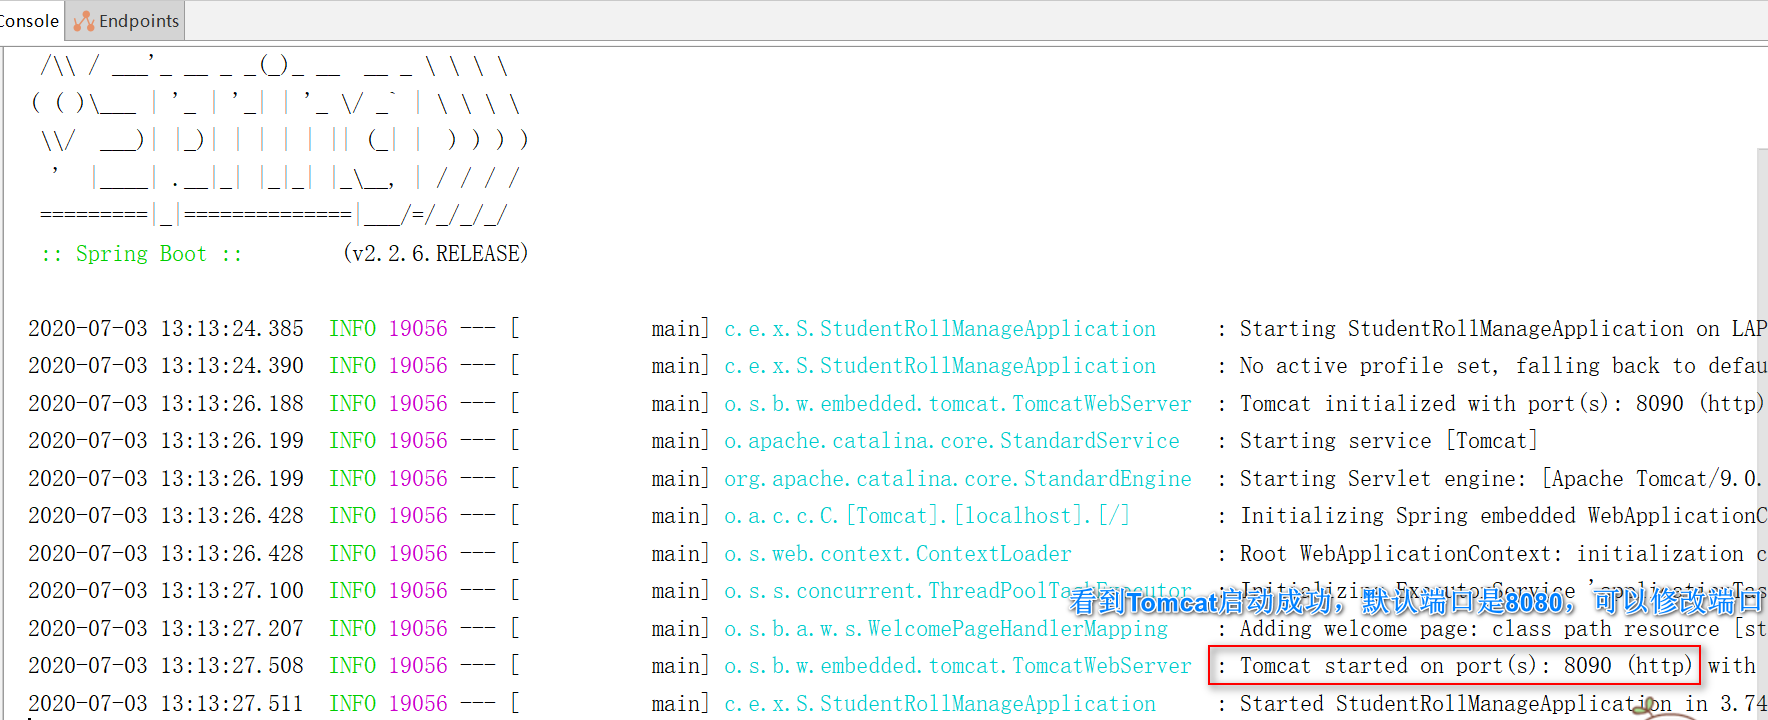Click the log timestamp 13:13:27.511
Screen dimensions: 1768x720
232,704
